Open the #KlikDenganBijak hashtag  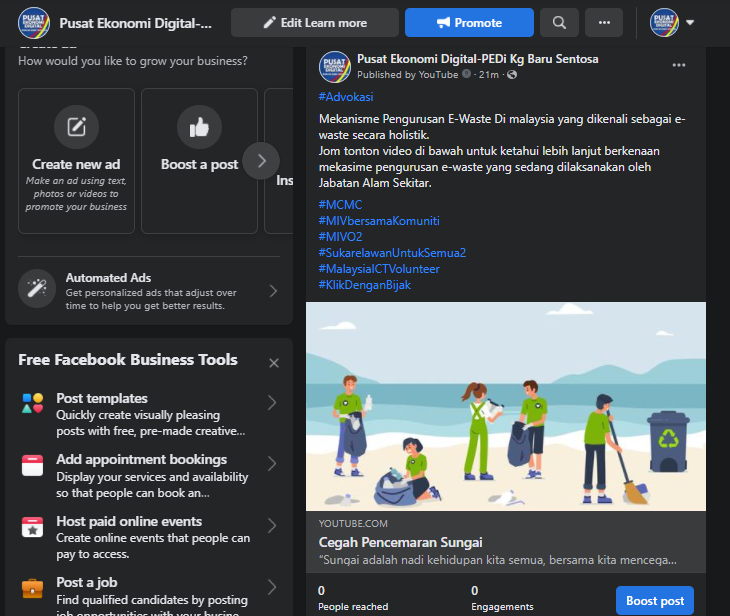365,284
